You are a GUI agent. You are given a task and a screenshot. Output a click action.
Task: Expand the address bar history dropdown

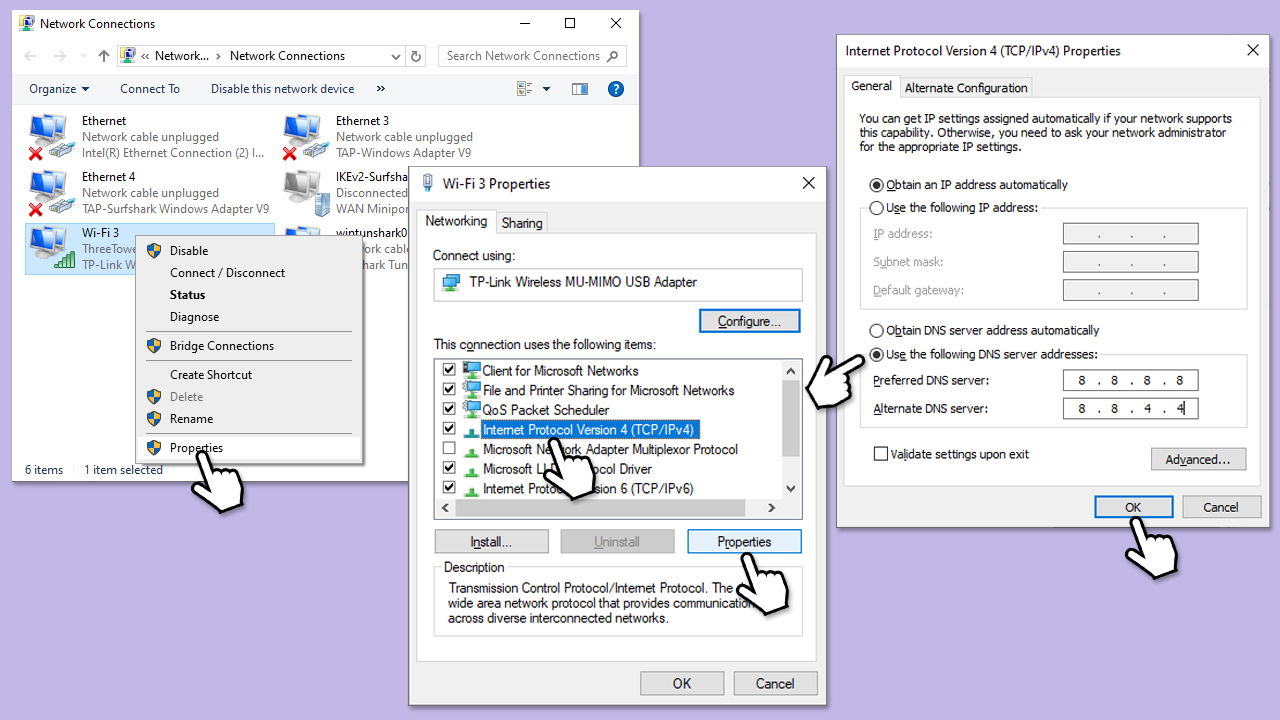click(x=396, y=56)
